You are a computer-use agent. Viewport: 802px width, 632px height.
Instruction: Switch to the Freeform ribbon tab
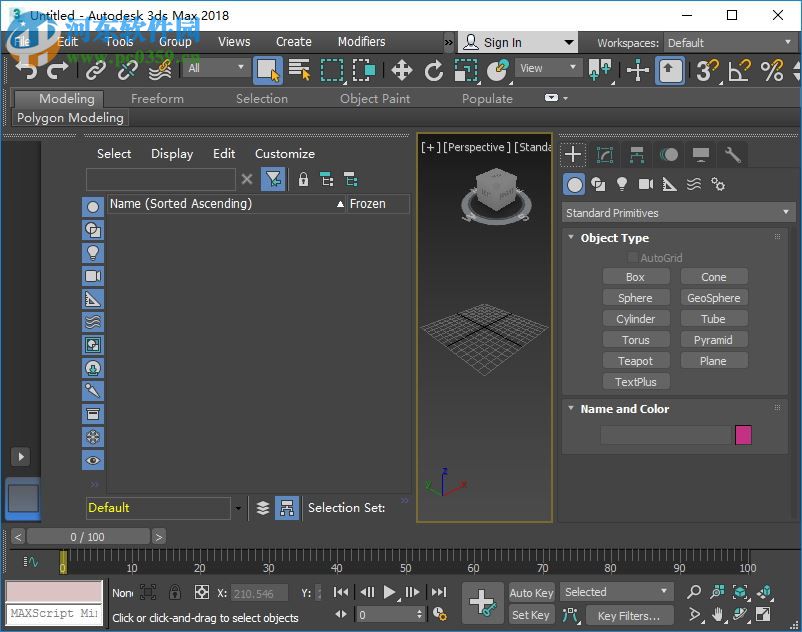point(156,98)
